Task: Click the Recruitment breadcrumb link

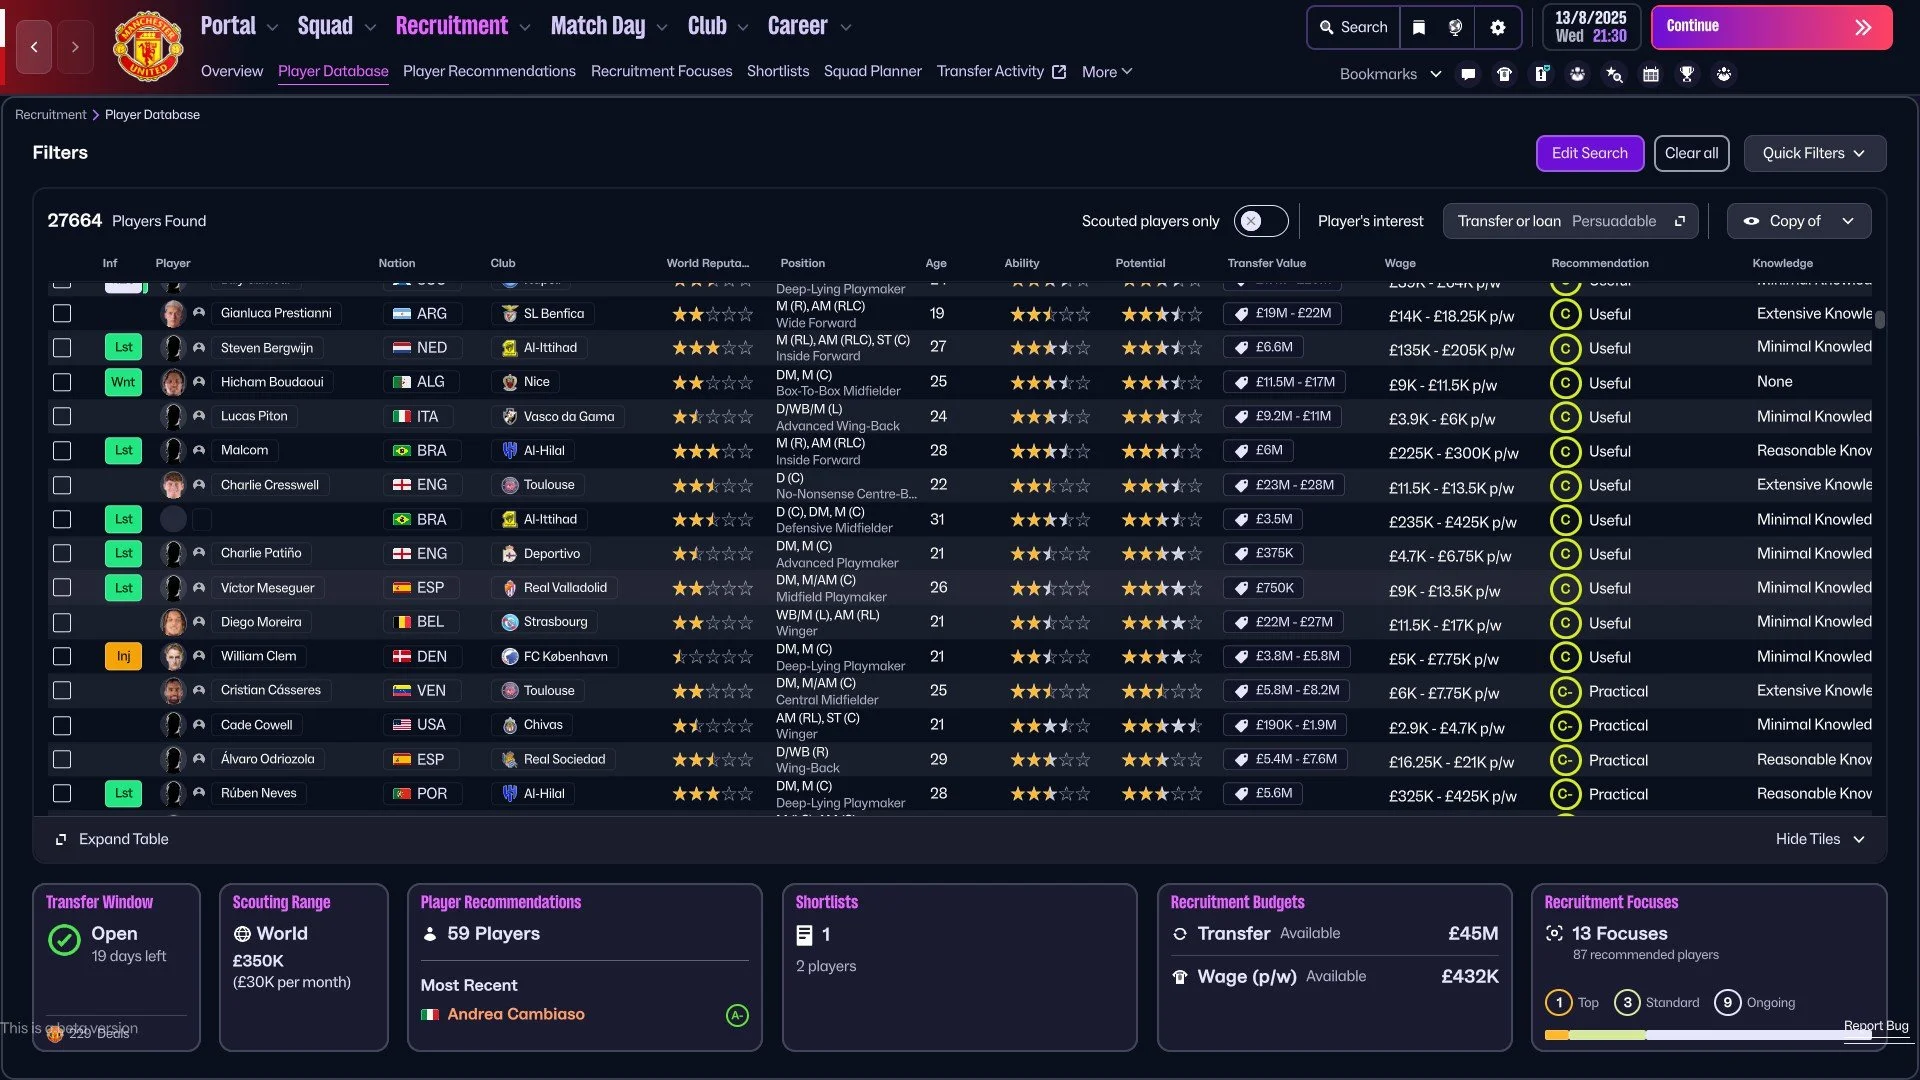Action: 50,115
